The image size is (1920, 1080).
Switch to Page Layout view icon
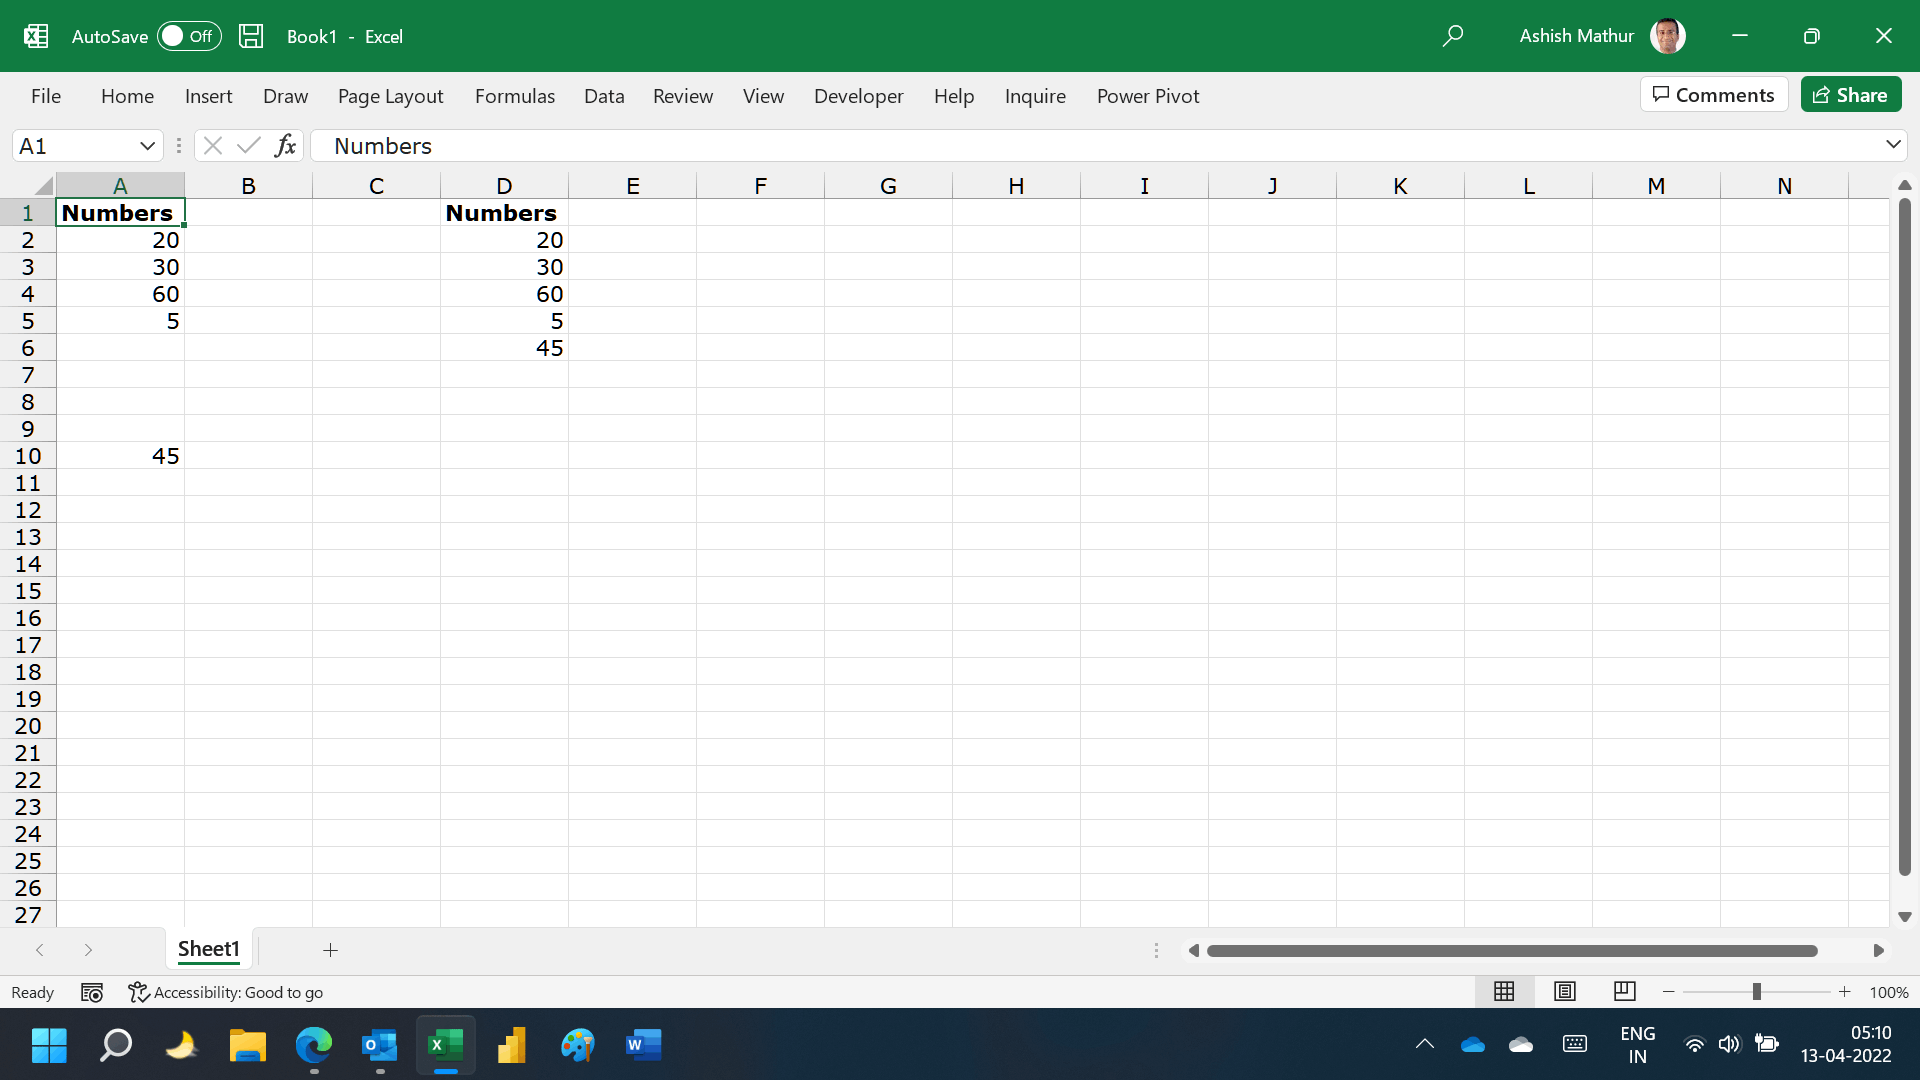click(1565, 991)
